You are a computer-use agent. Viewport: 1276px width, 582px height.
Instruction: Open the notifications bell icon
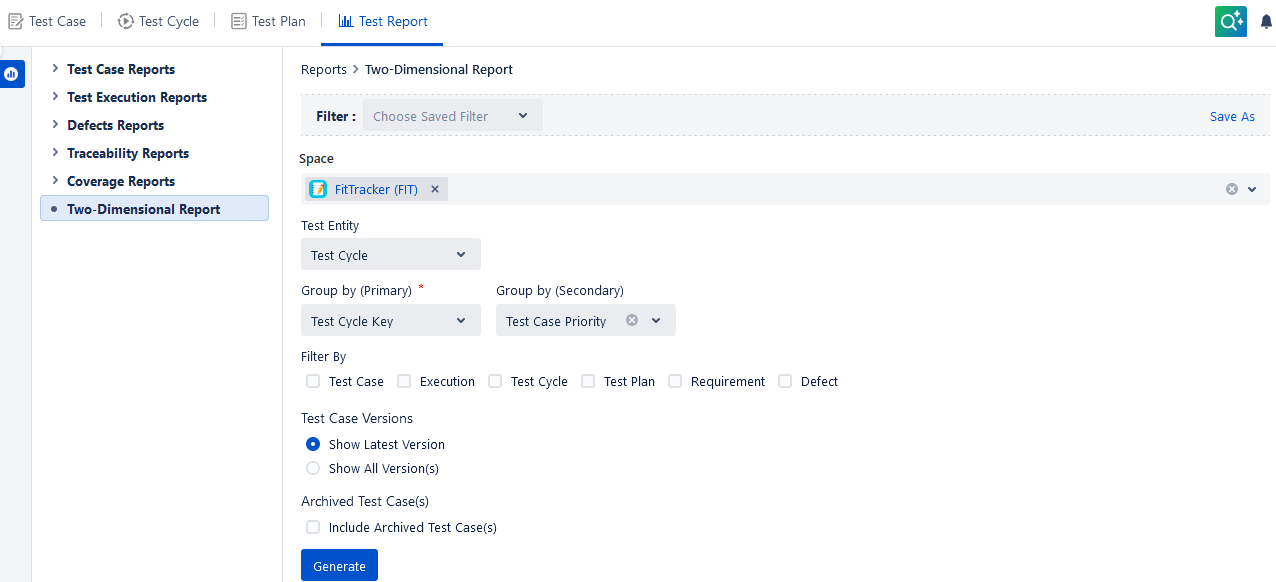(1264, 20)
